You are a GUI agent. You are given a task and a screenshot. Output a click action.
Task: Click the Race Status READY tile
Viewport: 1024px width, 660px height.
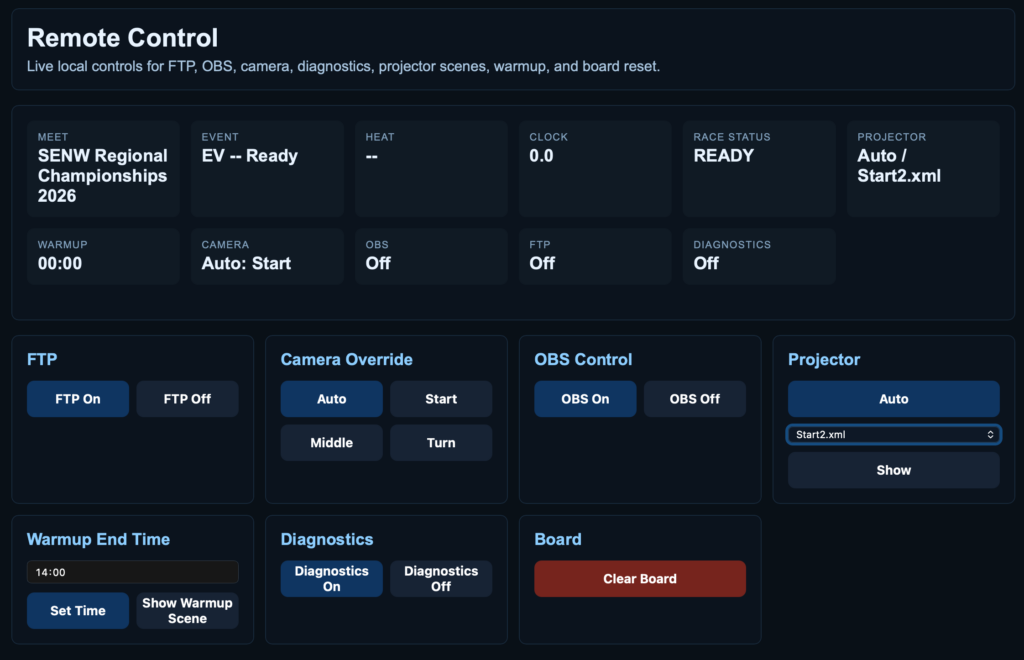click(x=759, y=169)
